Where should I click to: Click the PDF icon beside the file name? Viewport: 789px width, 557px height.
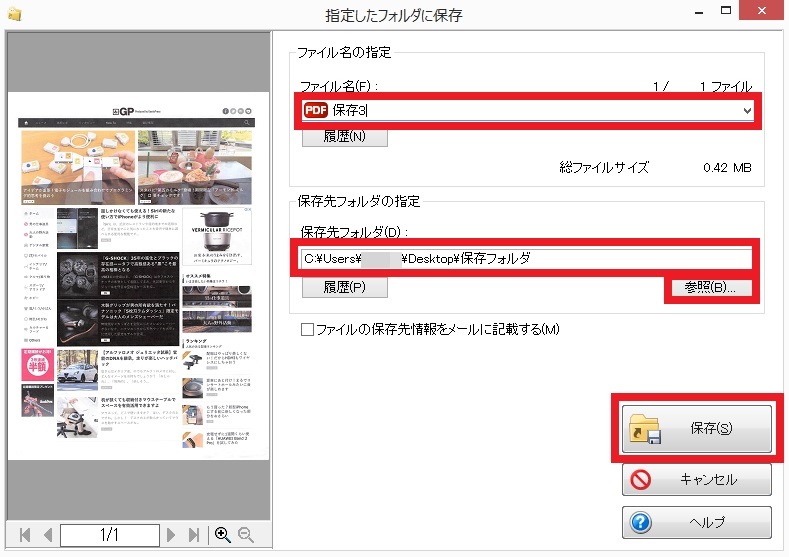click(x=316, y=110)
